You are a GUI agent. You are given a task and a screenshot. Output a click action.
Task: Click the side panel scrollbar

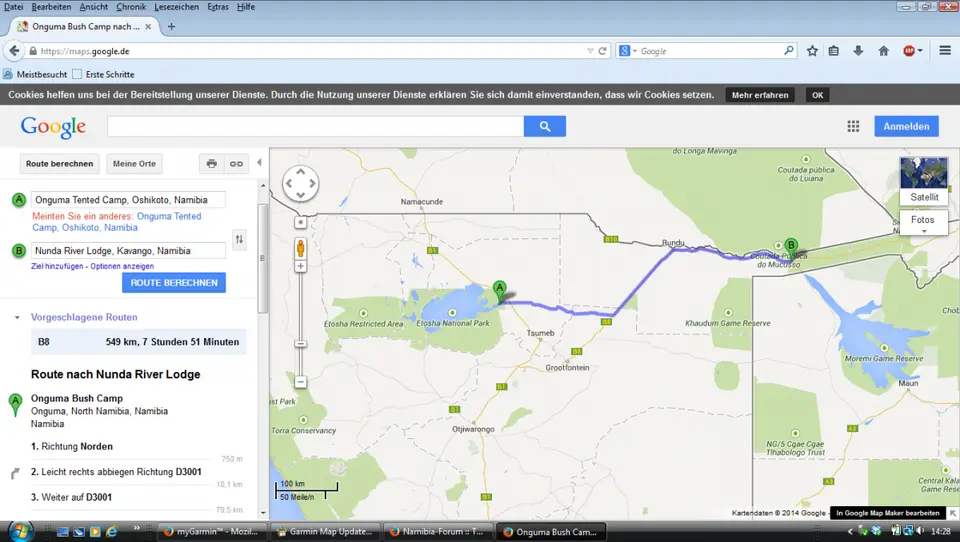pyautogui.click(x=263, y=259)
